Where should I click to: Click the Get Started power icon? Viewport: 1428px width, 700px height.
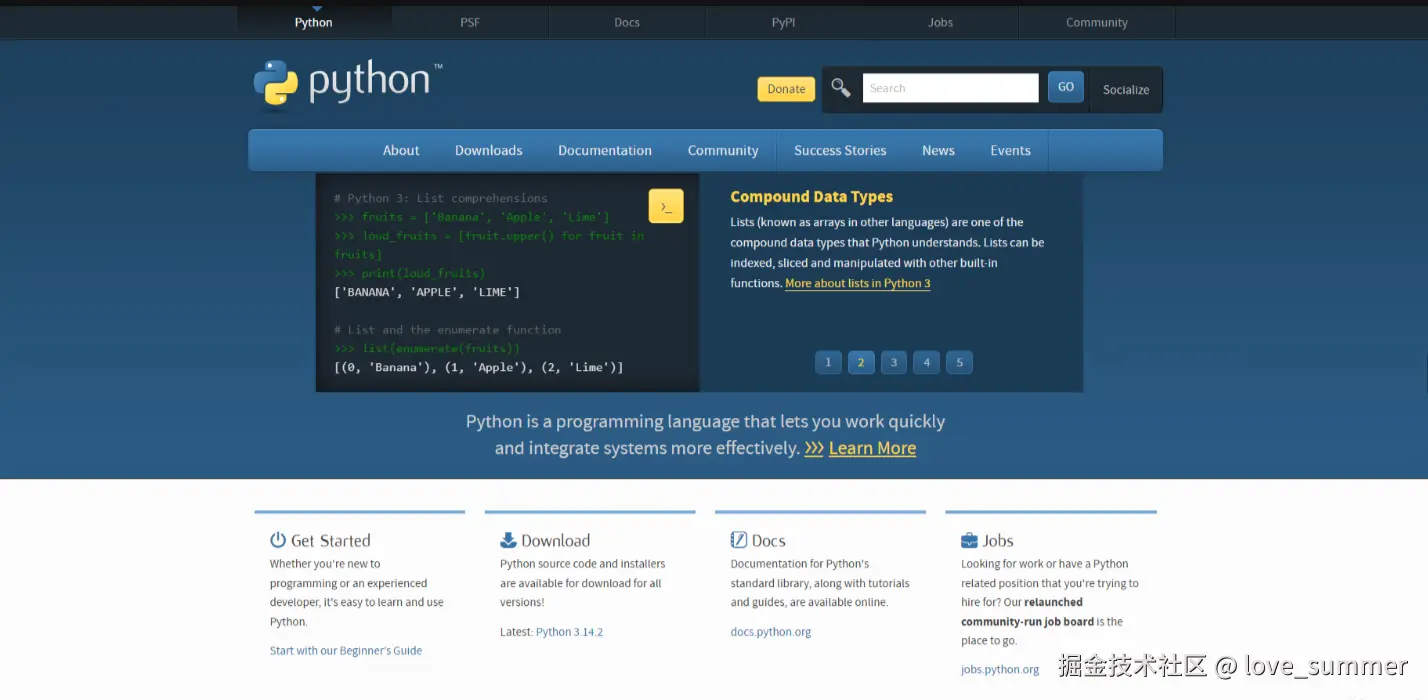[278, 540]
